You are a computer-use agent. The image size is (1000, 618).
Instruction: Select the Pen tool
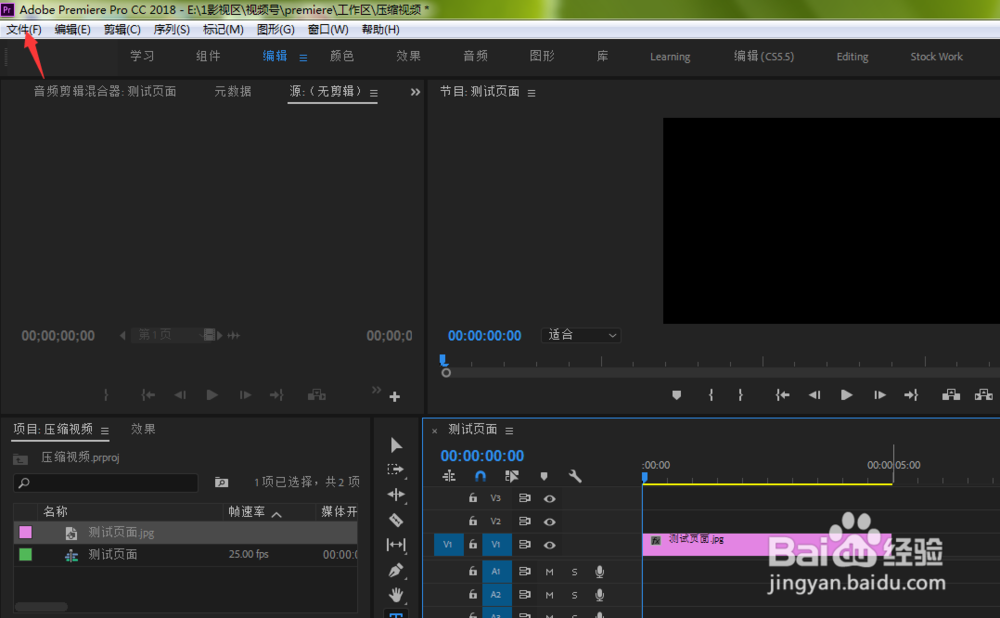point(396,570)
